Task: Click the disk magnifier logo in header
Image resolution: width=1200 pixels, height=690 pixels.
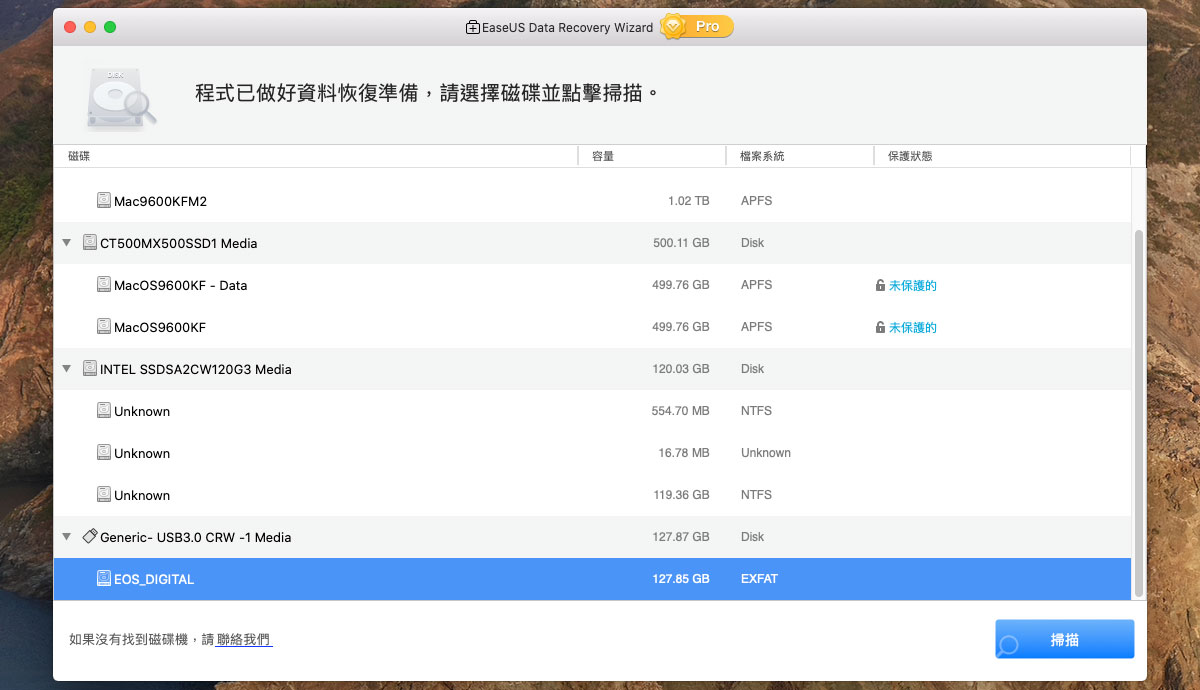Action: (121, 98)
